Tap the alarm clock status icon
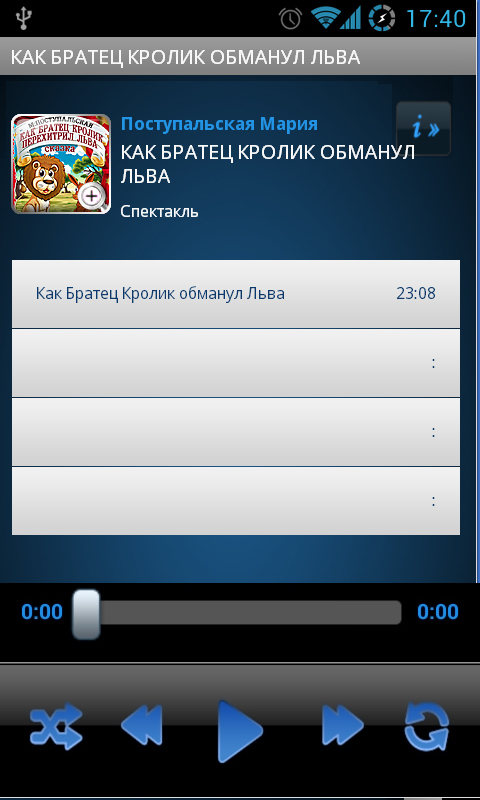This screenshot has height=800, width=480. (290, 19)
